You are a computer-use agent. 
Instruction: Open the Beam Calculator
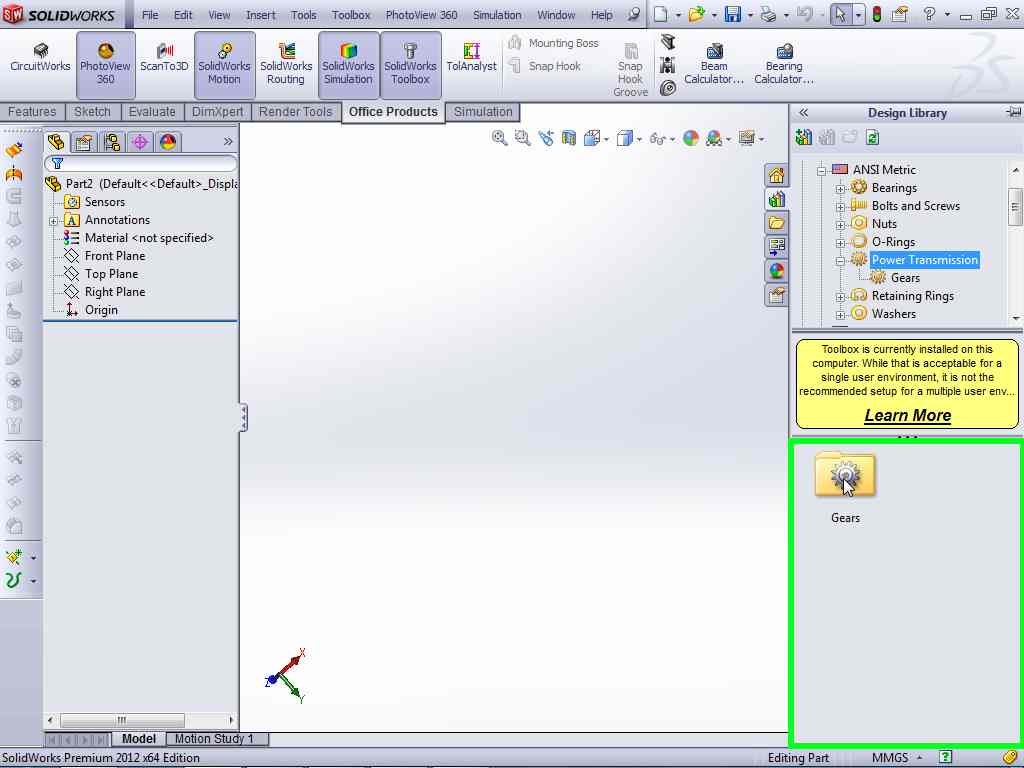[714, 65]
